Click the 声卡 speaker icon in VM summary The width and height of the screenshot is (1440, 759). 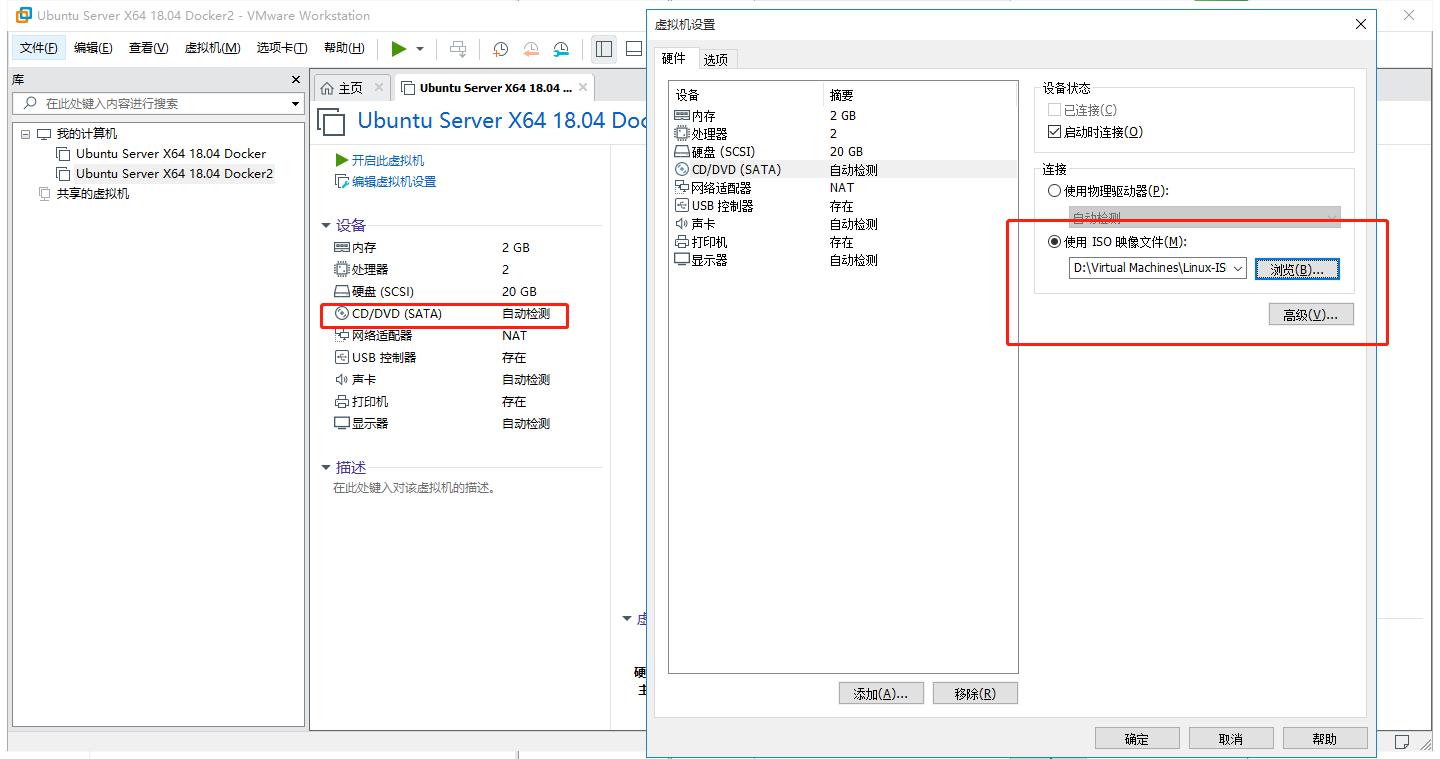tap(341, 380)
